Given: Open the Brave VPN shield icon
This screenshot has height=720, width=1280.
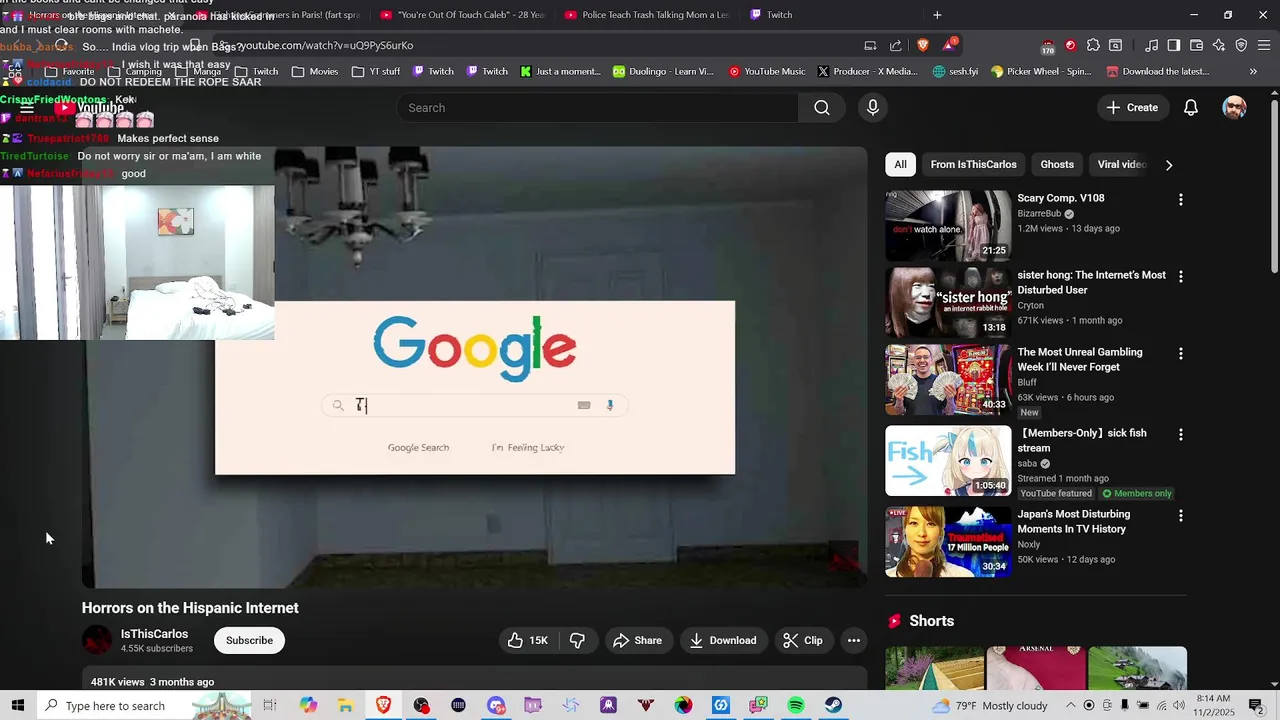Looking at the screenshot, I should pyautogui.click(x=1241, y=45).
